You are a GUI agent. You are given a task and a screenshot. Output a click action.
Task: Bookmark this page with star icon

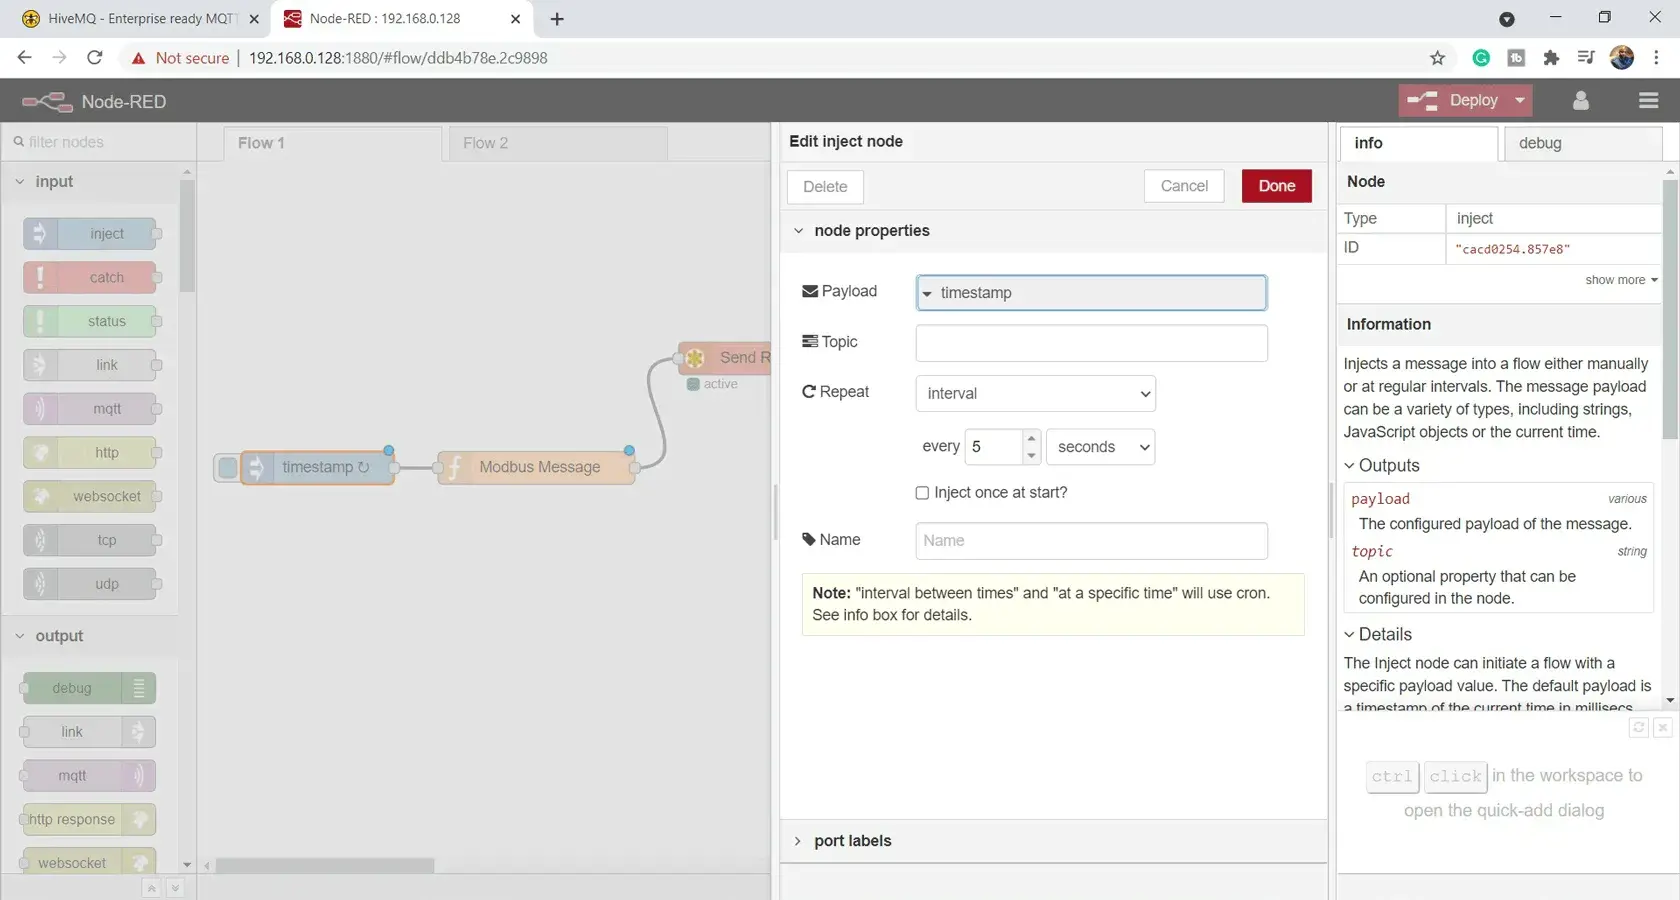[1437, 58]
